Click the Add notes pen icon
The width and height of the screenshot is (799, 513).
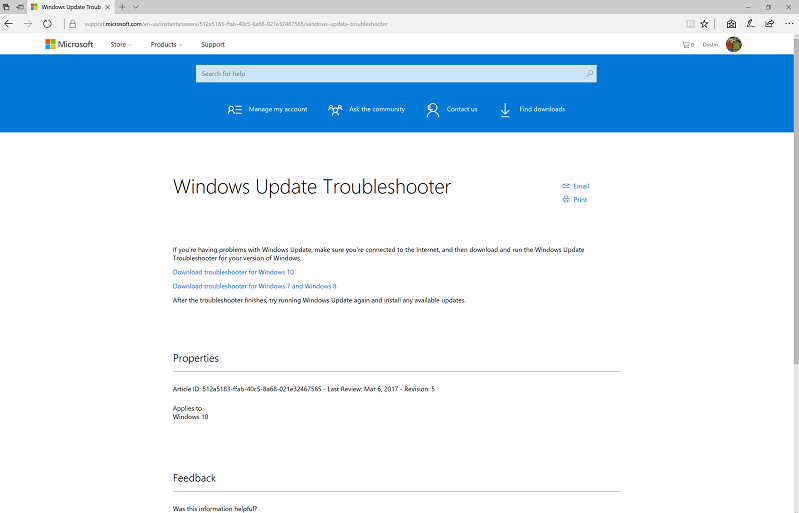(750, 23)
